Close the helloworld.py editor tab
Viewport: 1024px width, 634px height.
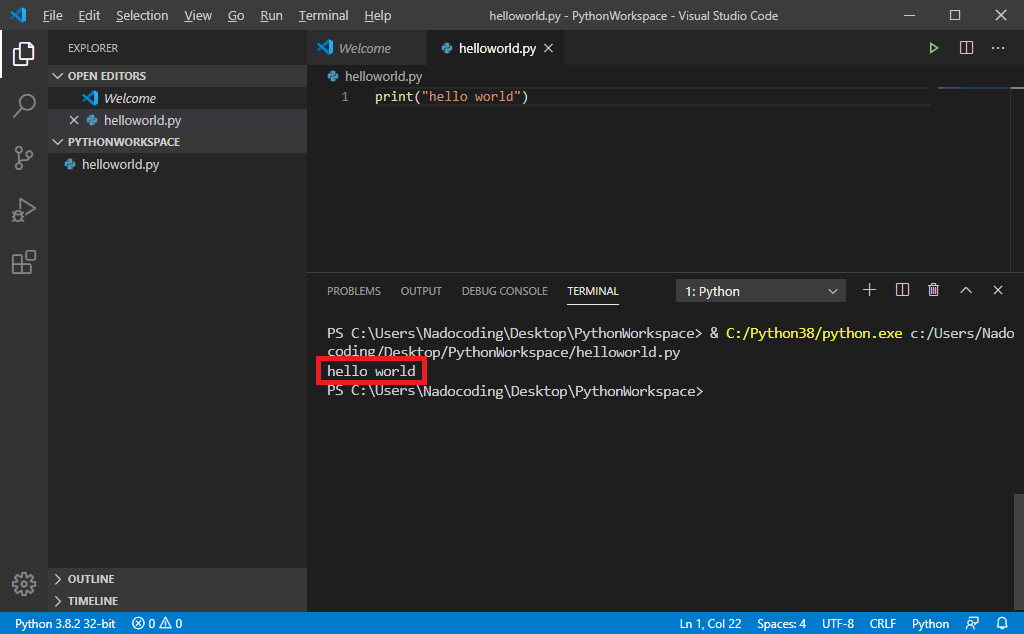click(x=549, y=48)
